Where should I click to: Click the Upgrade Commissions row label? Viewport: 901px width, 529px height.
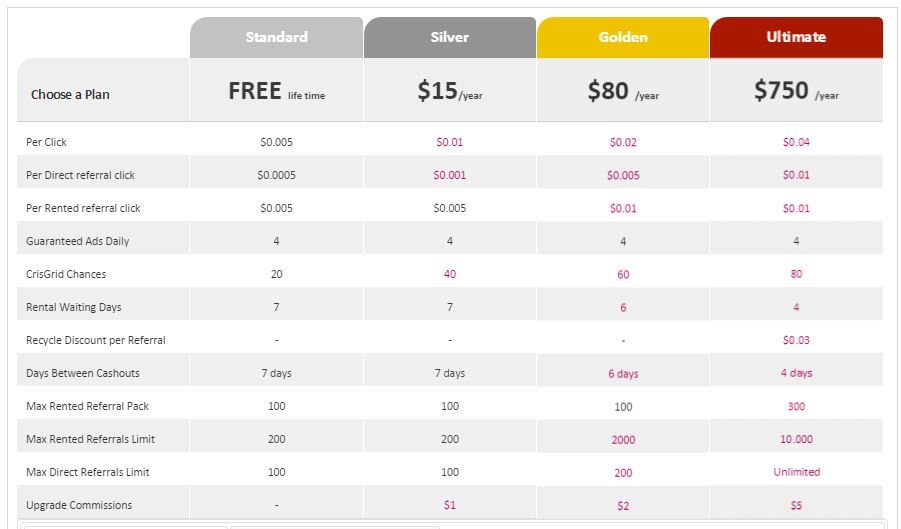tap(79, 505)
